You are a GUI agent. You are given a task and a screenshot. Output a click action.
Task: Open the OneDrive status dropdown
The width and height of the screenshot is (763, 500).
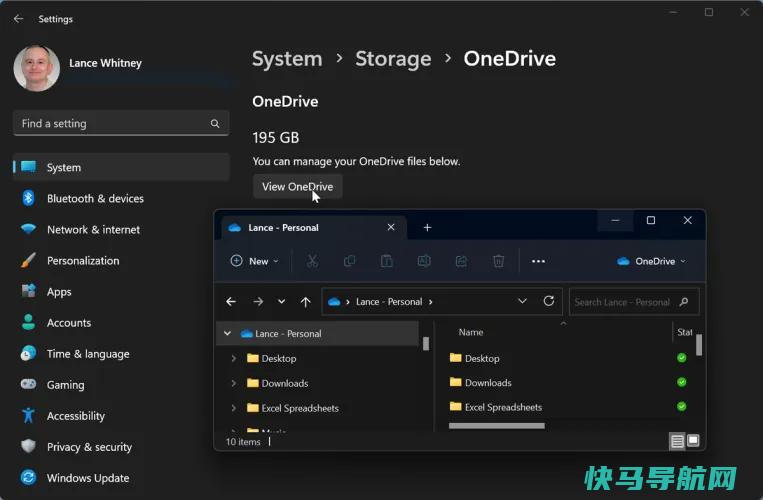pyautogui.click(x=652, y=261)
